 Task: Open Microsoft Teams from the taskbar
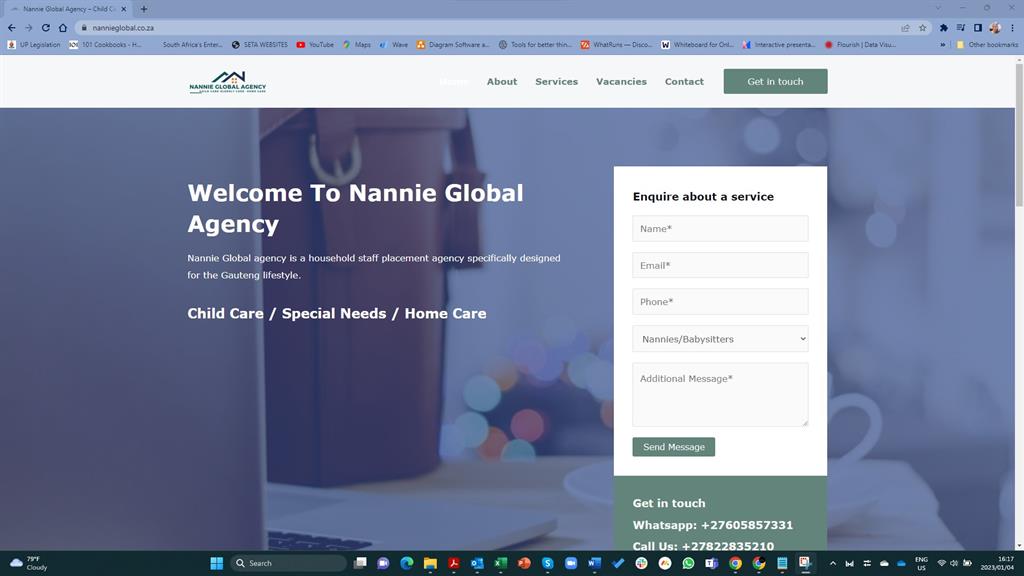pyautogui.click(x=712, y=563)
